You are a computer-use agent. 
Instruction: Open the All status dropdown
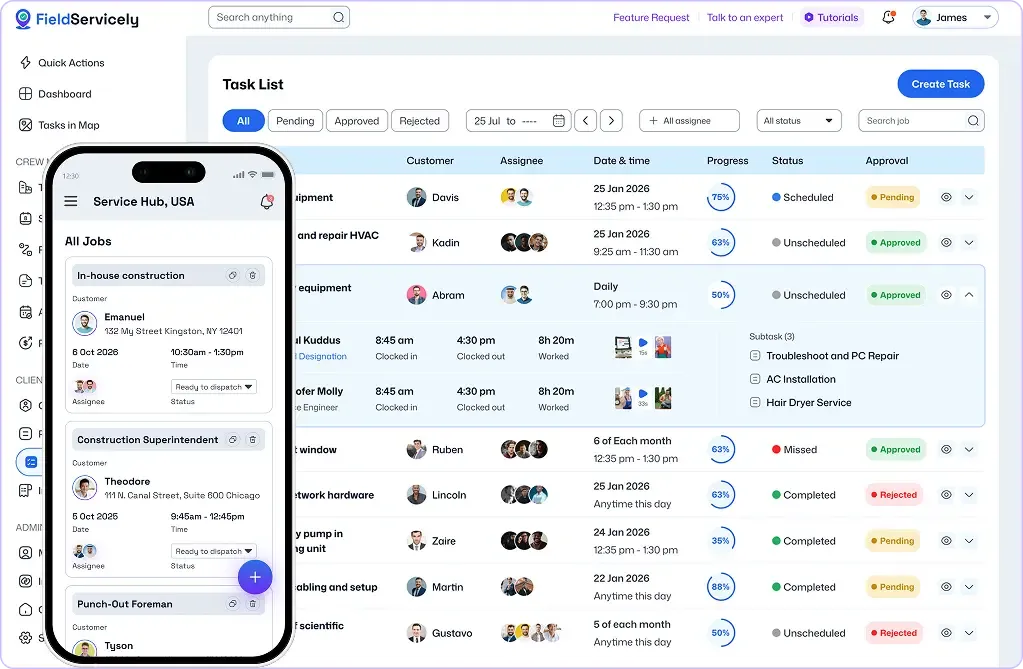[798, 120]
